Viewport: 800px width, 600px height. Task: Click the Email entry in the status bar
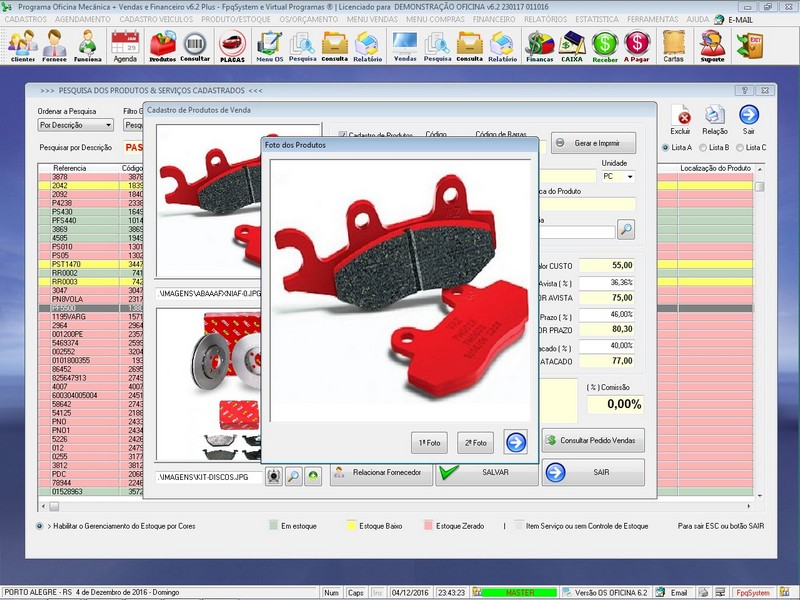tap(674, 593)
